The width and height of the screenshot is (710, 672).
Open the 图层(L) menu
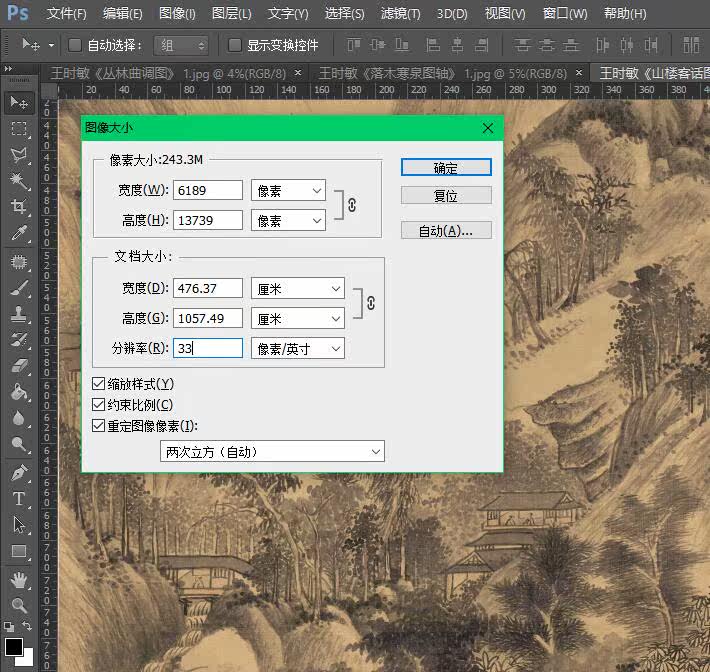[231, 14]
